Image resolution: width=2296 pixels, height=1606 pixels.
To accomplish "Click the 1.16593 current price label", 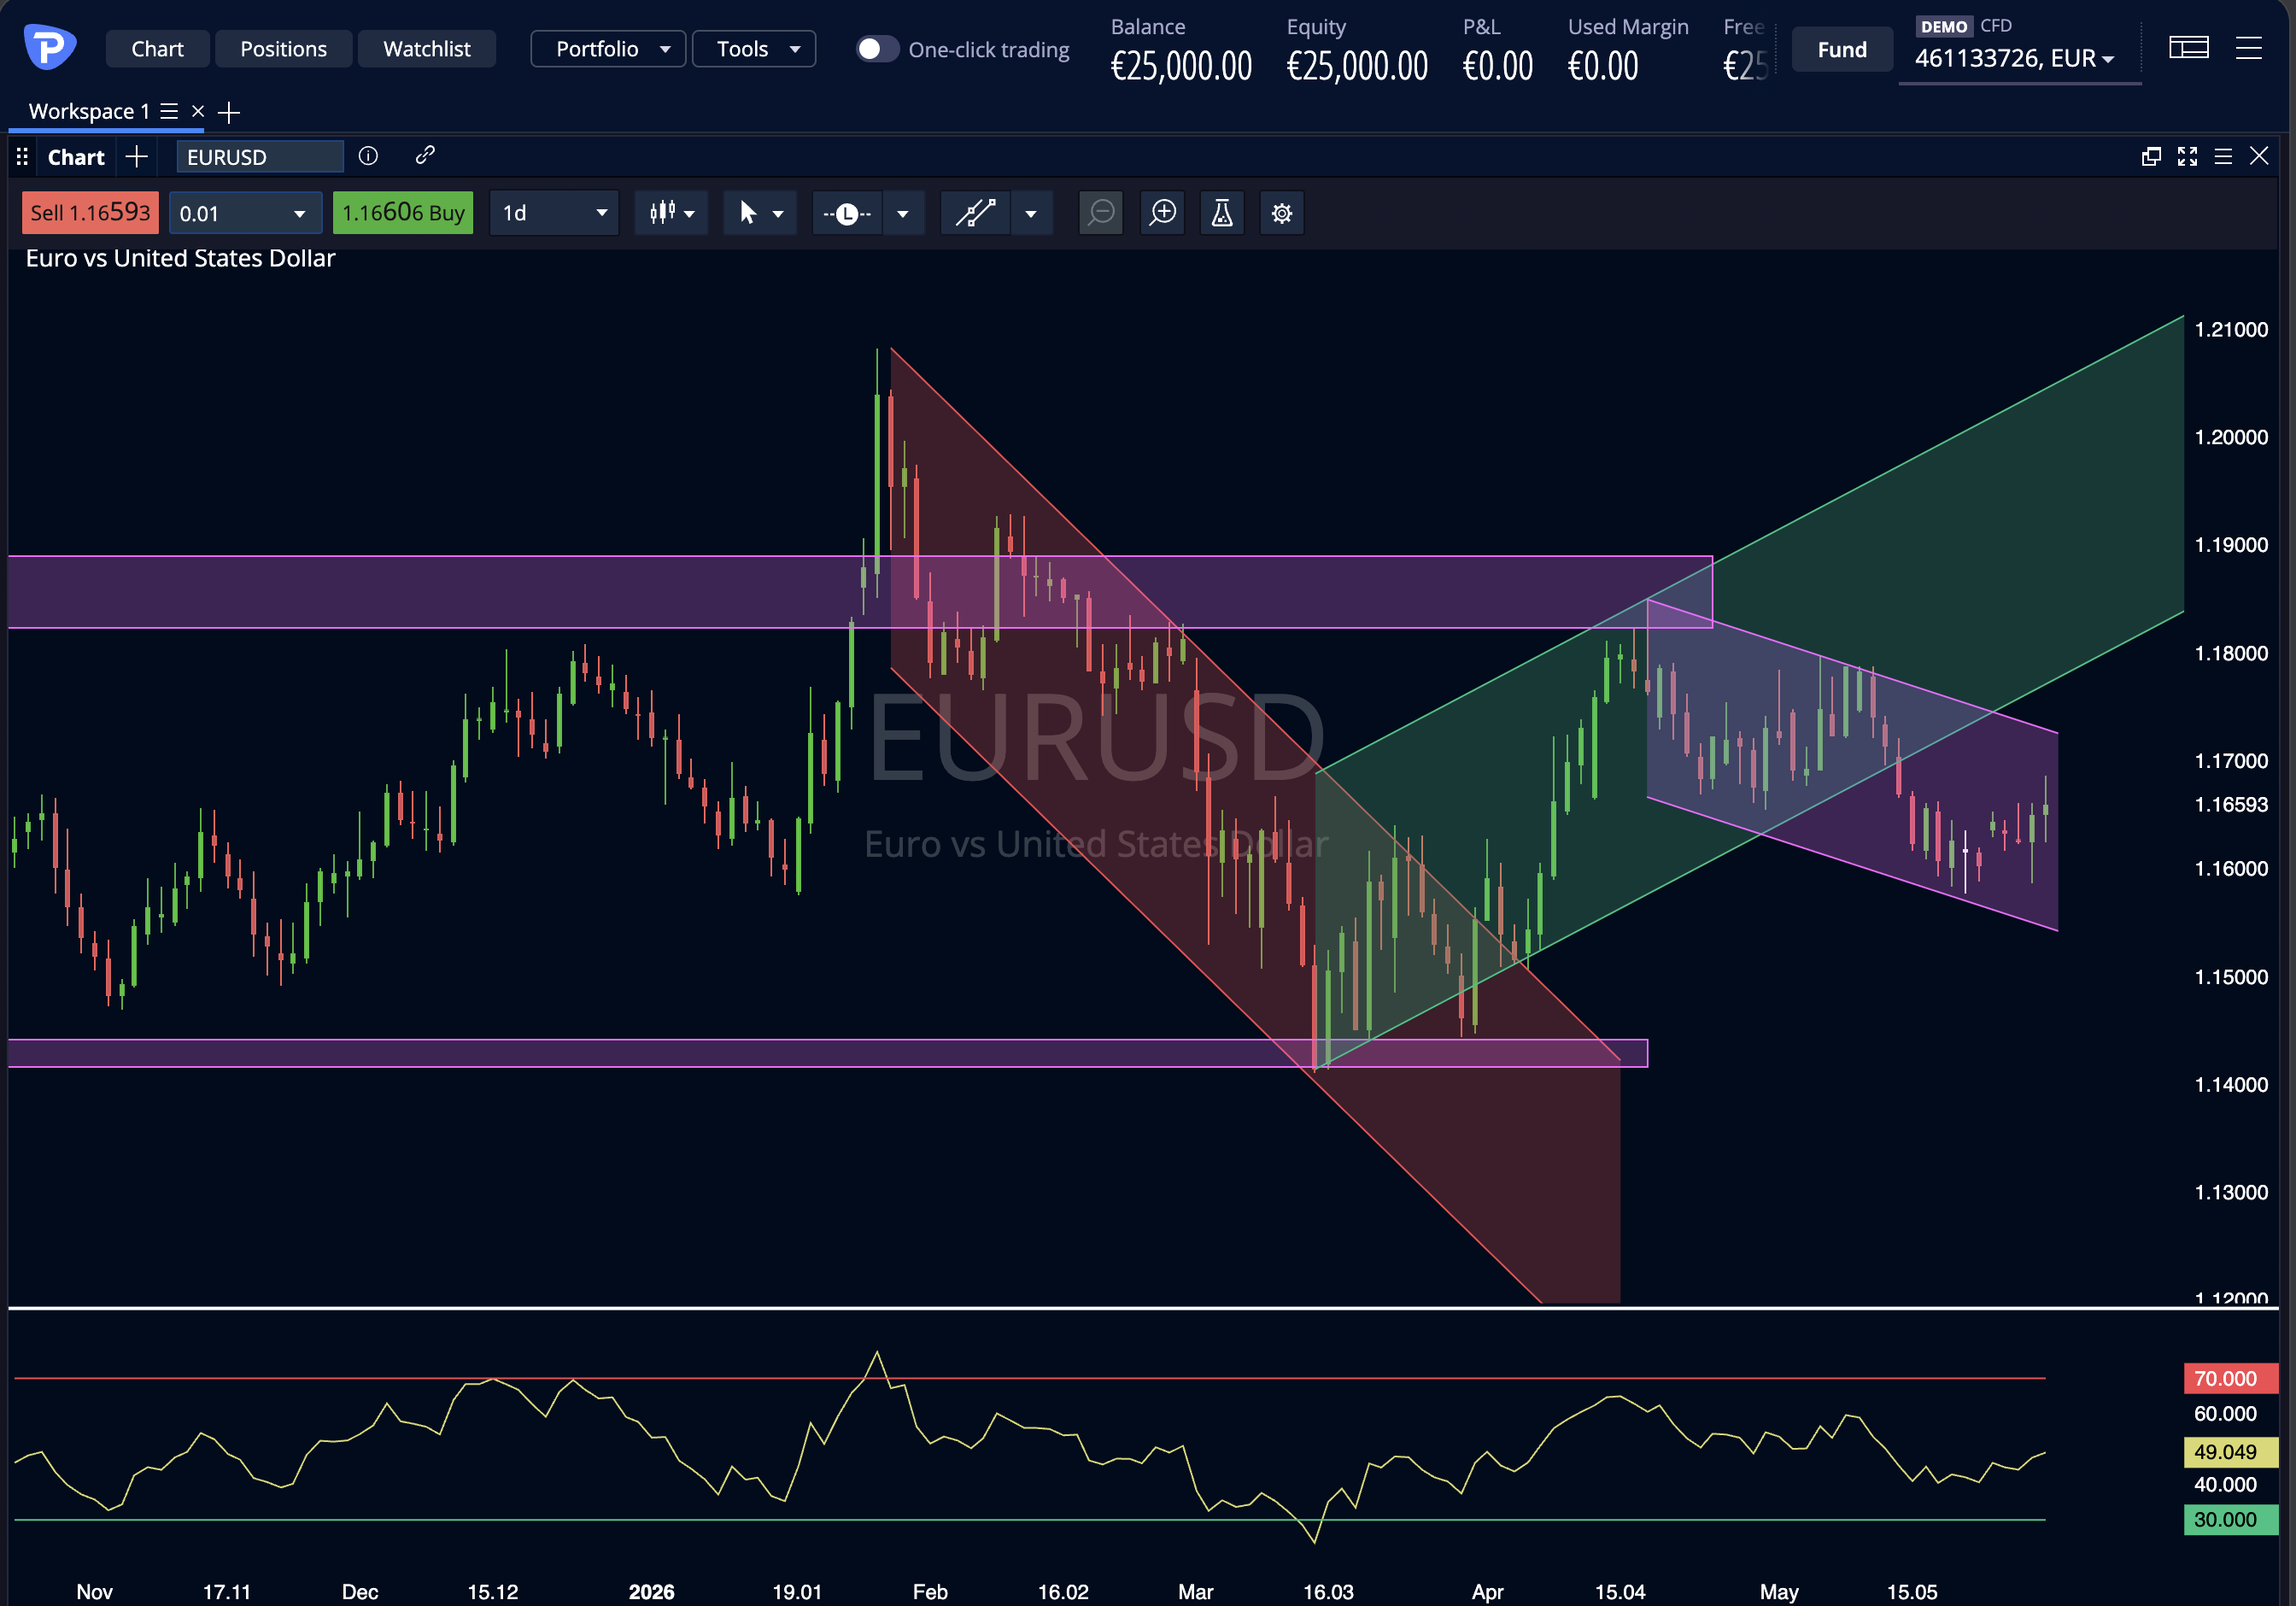I will coord(2230,804).
